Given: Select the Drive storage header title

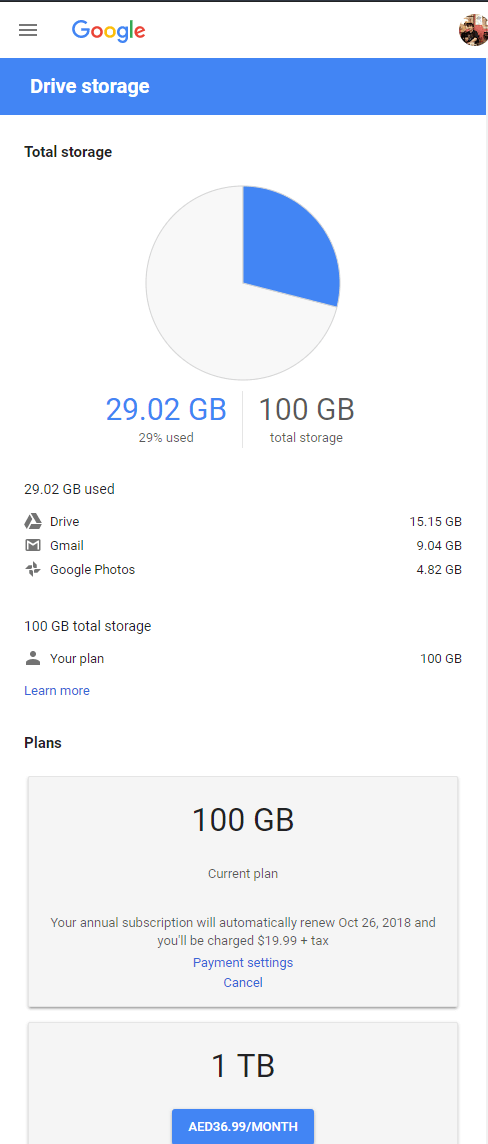Looking at the screenshot, I should coord(90,86).
